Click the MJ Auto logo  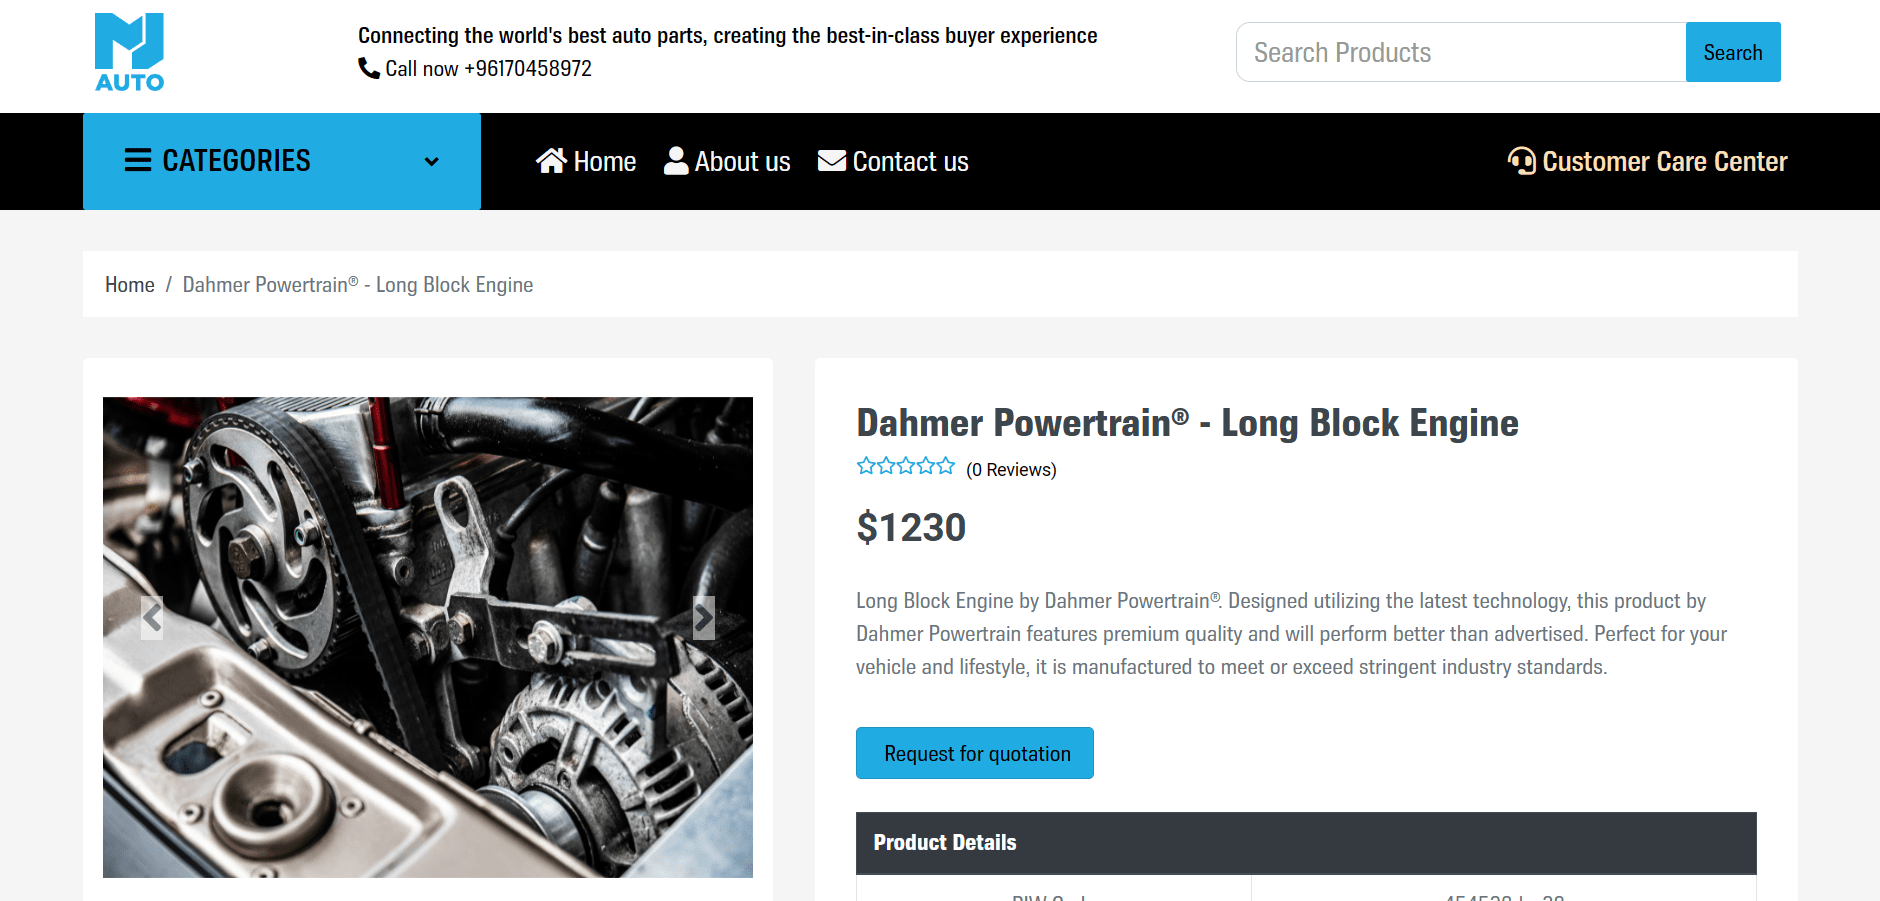tap(129, 52)
